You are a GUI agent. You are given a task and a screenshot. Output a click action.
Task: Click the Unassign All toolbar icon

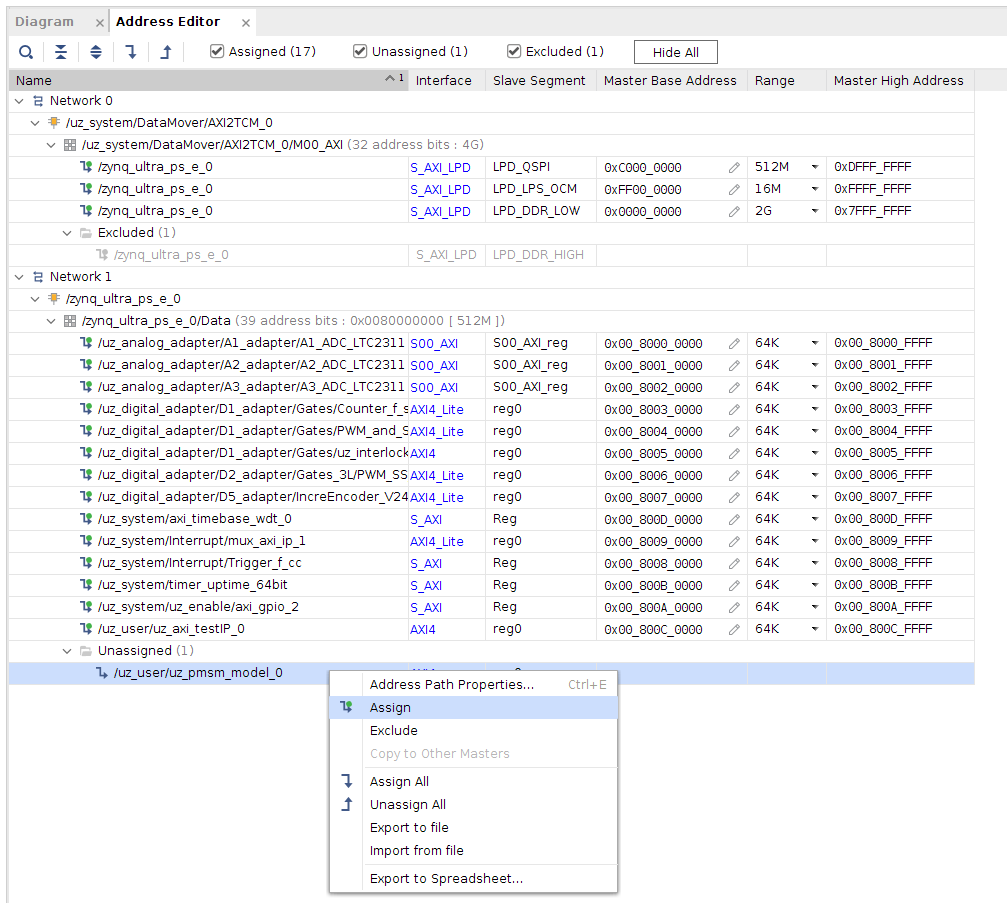166,52
